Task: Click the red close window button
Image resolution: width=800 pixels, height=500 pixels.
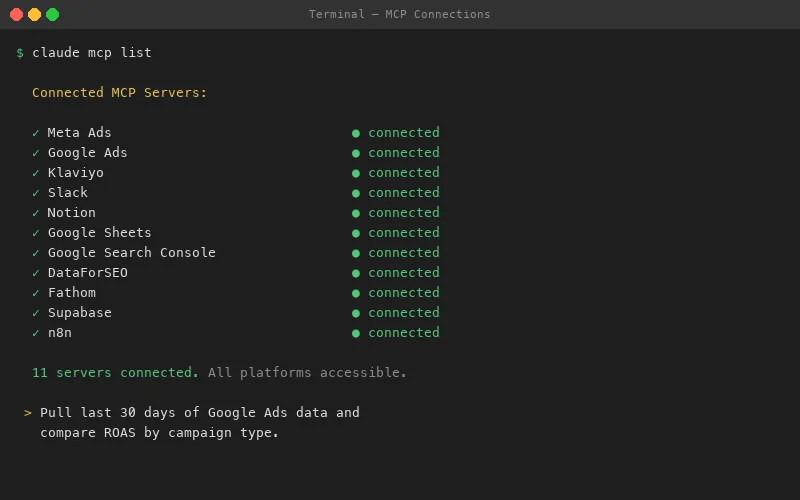Action: [x=16, y=15]
